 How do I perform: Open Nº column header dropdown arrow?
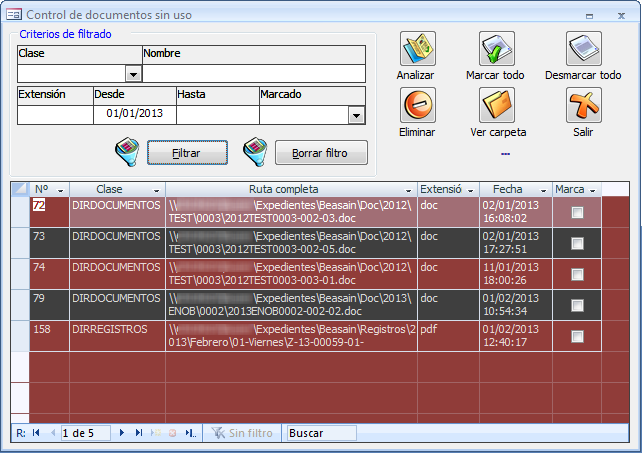(61, 190)
